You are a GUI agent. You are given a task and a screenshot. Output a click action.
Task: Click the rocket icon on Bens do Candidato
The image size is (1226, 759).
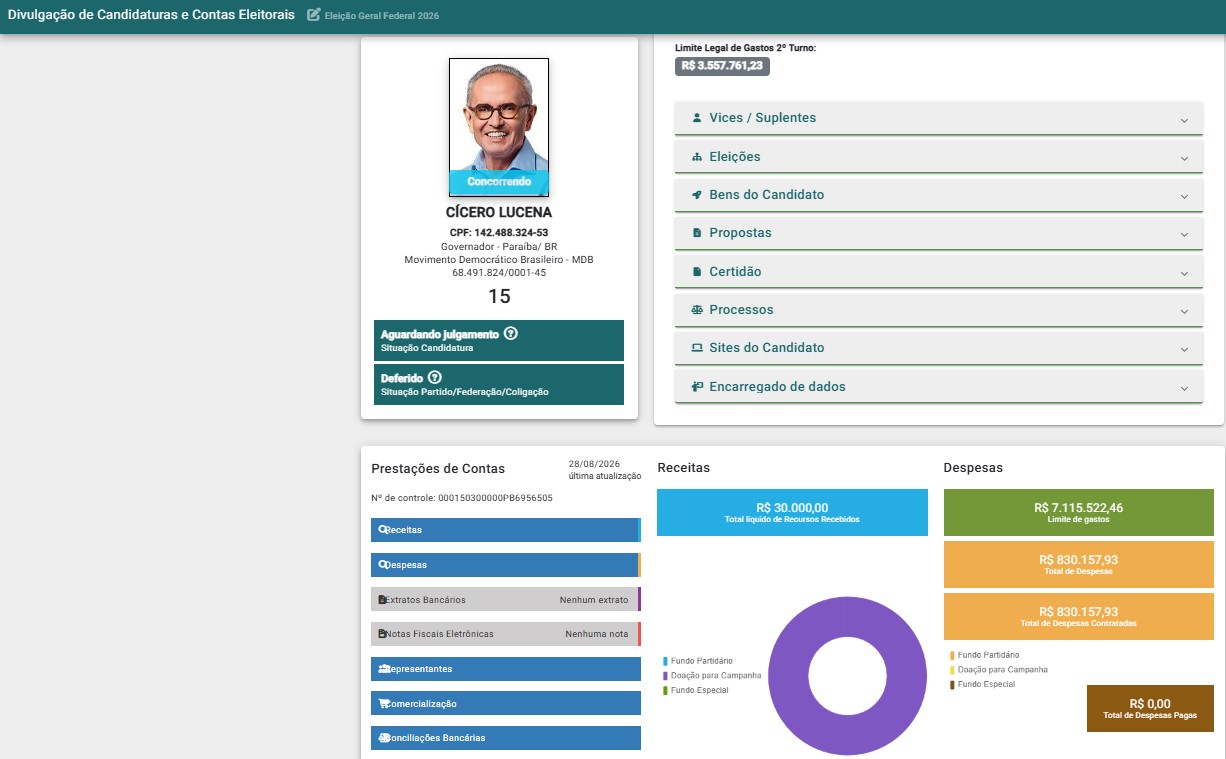coord(697,195)
